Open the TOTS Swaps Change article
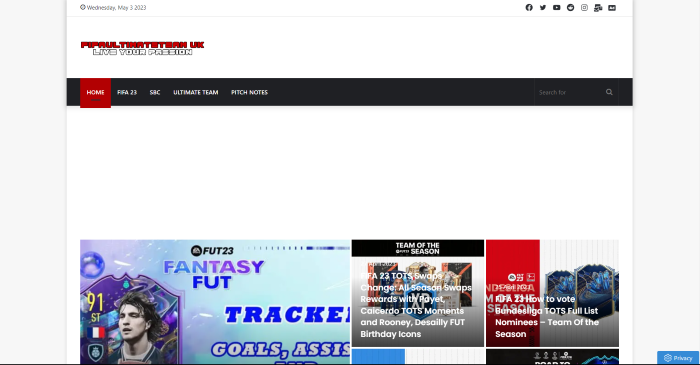This screenshot has height=365, width=700. (x=418, y=293)
